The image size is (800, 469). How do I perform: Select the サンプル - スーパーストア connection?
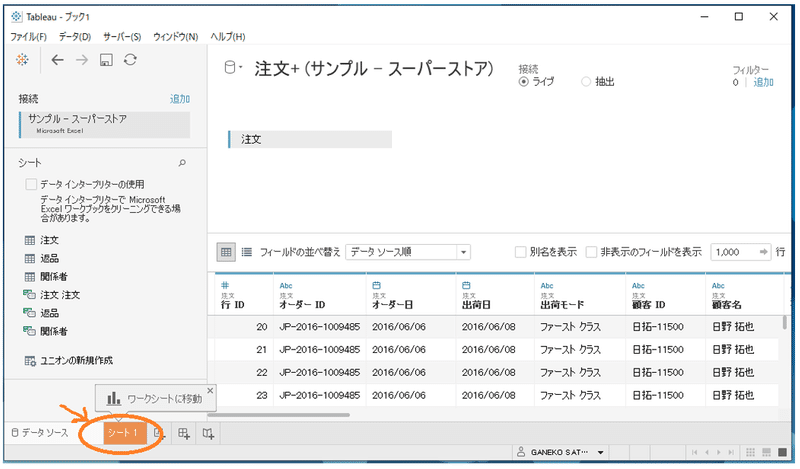[x=105, y=125]
